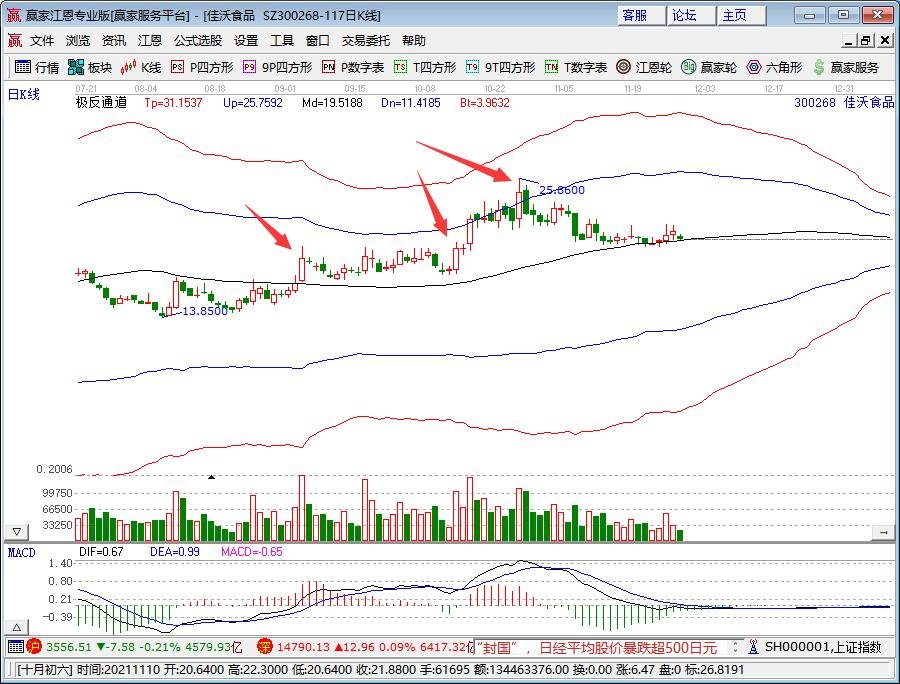Open the 赢家服务 dollar icon

[x=819, y=67]
